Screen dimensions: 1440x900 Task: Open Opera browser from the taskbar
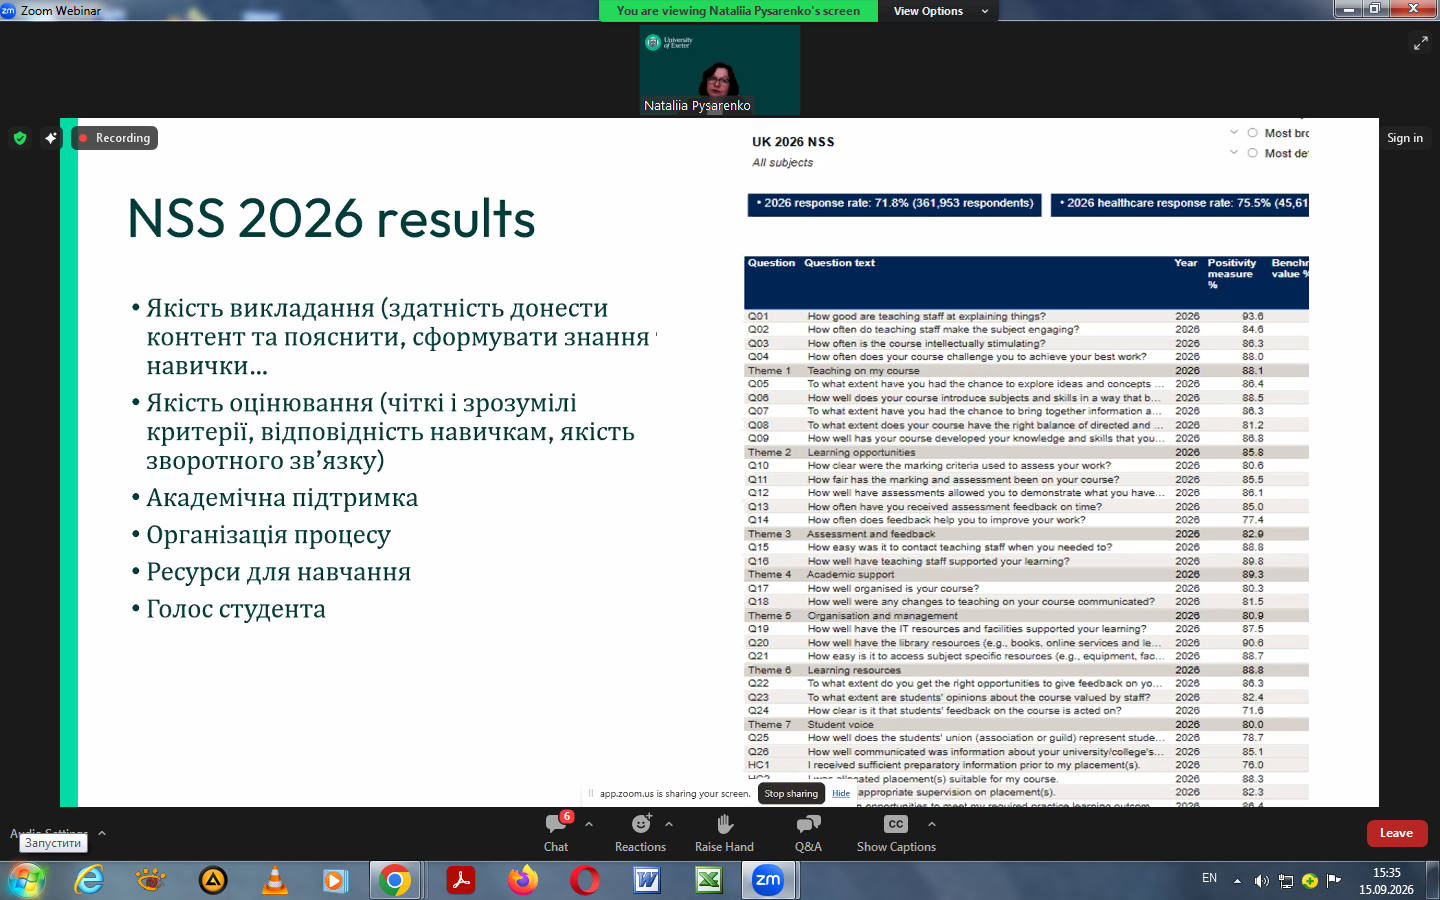[585, 880]
